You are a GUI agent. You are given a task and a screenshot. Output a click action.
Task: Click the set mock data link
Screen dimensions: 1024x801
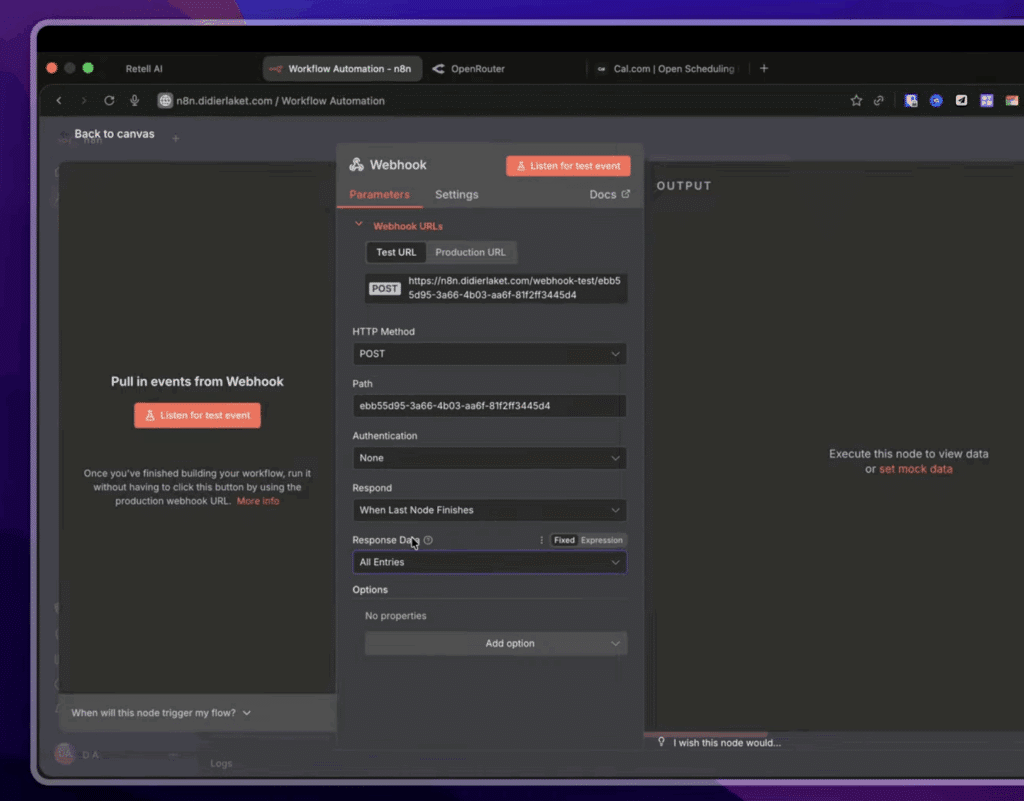[x=915, y=468]
